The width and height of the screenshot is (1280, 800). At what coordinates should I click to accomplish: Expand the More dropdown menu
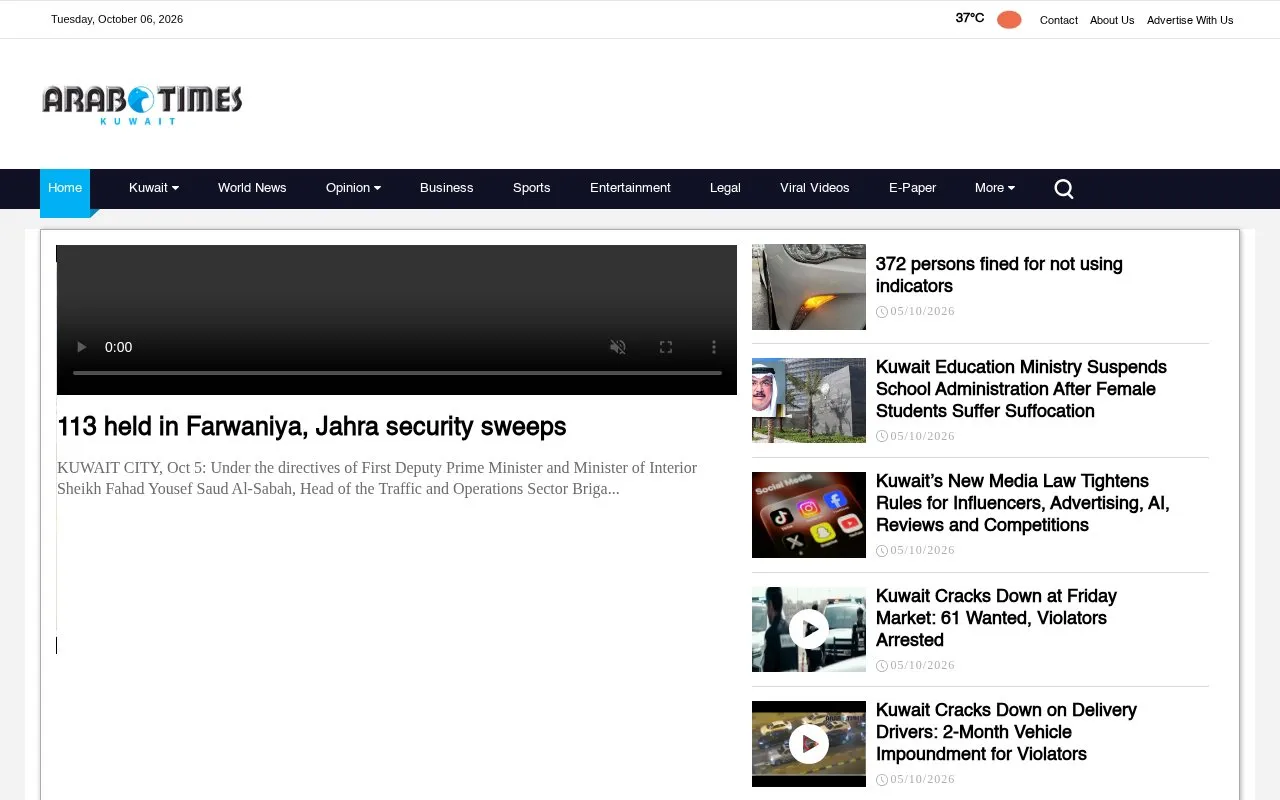[995, 188]
